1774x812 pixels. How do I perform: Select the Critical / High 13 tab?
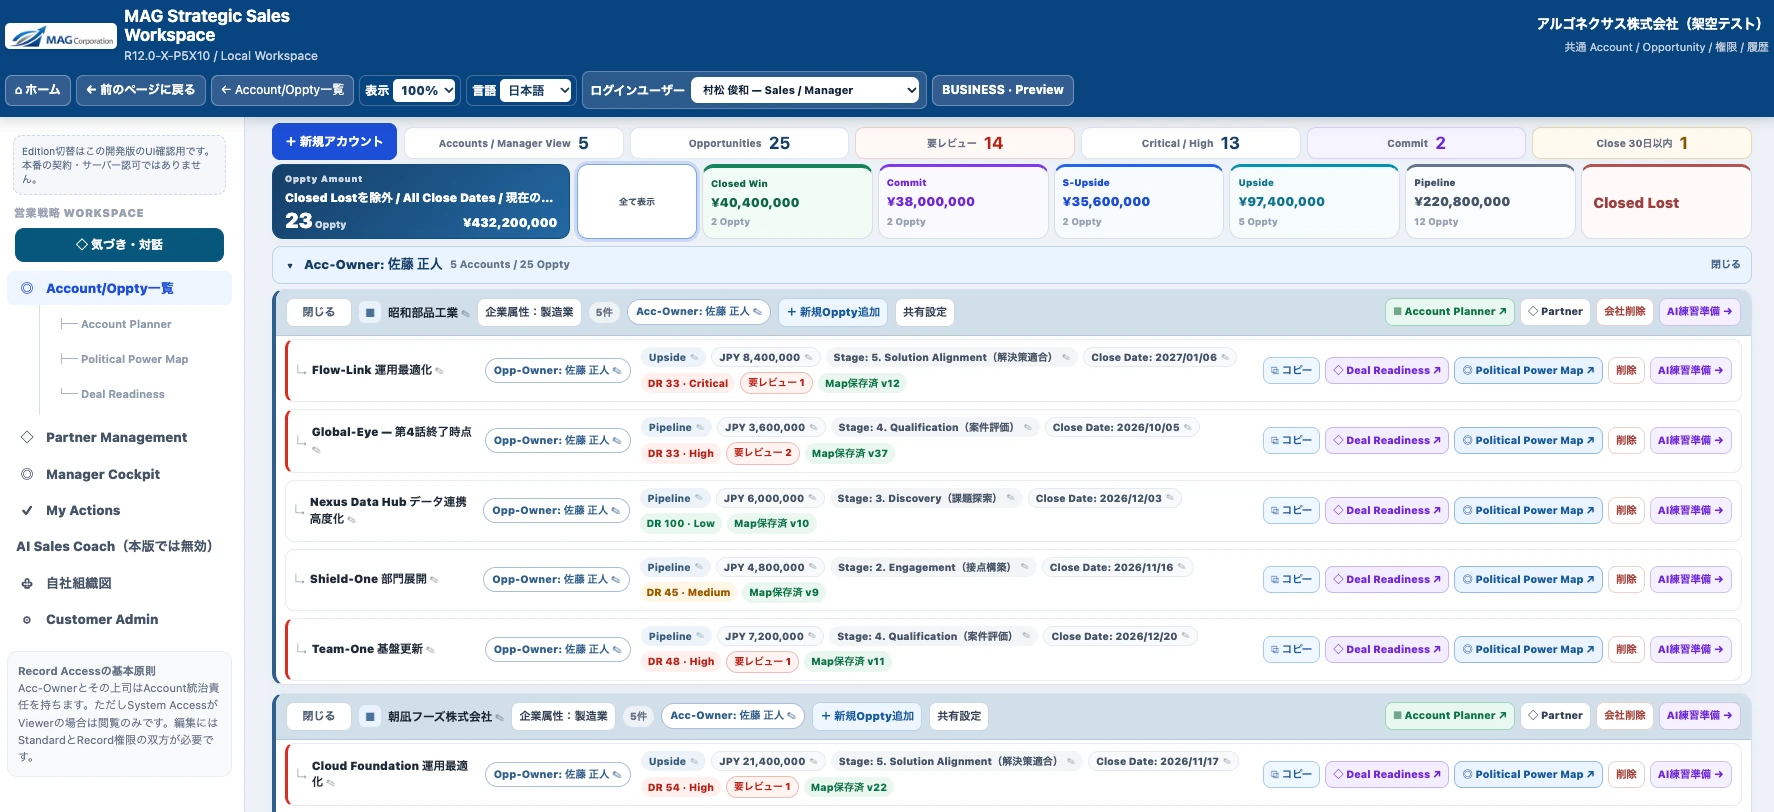[x=1191, y=143]
